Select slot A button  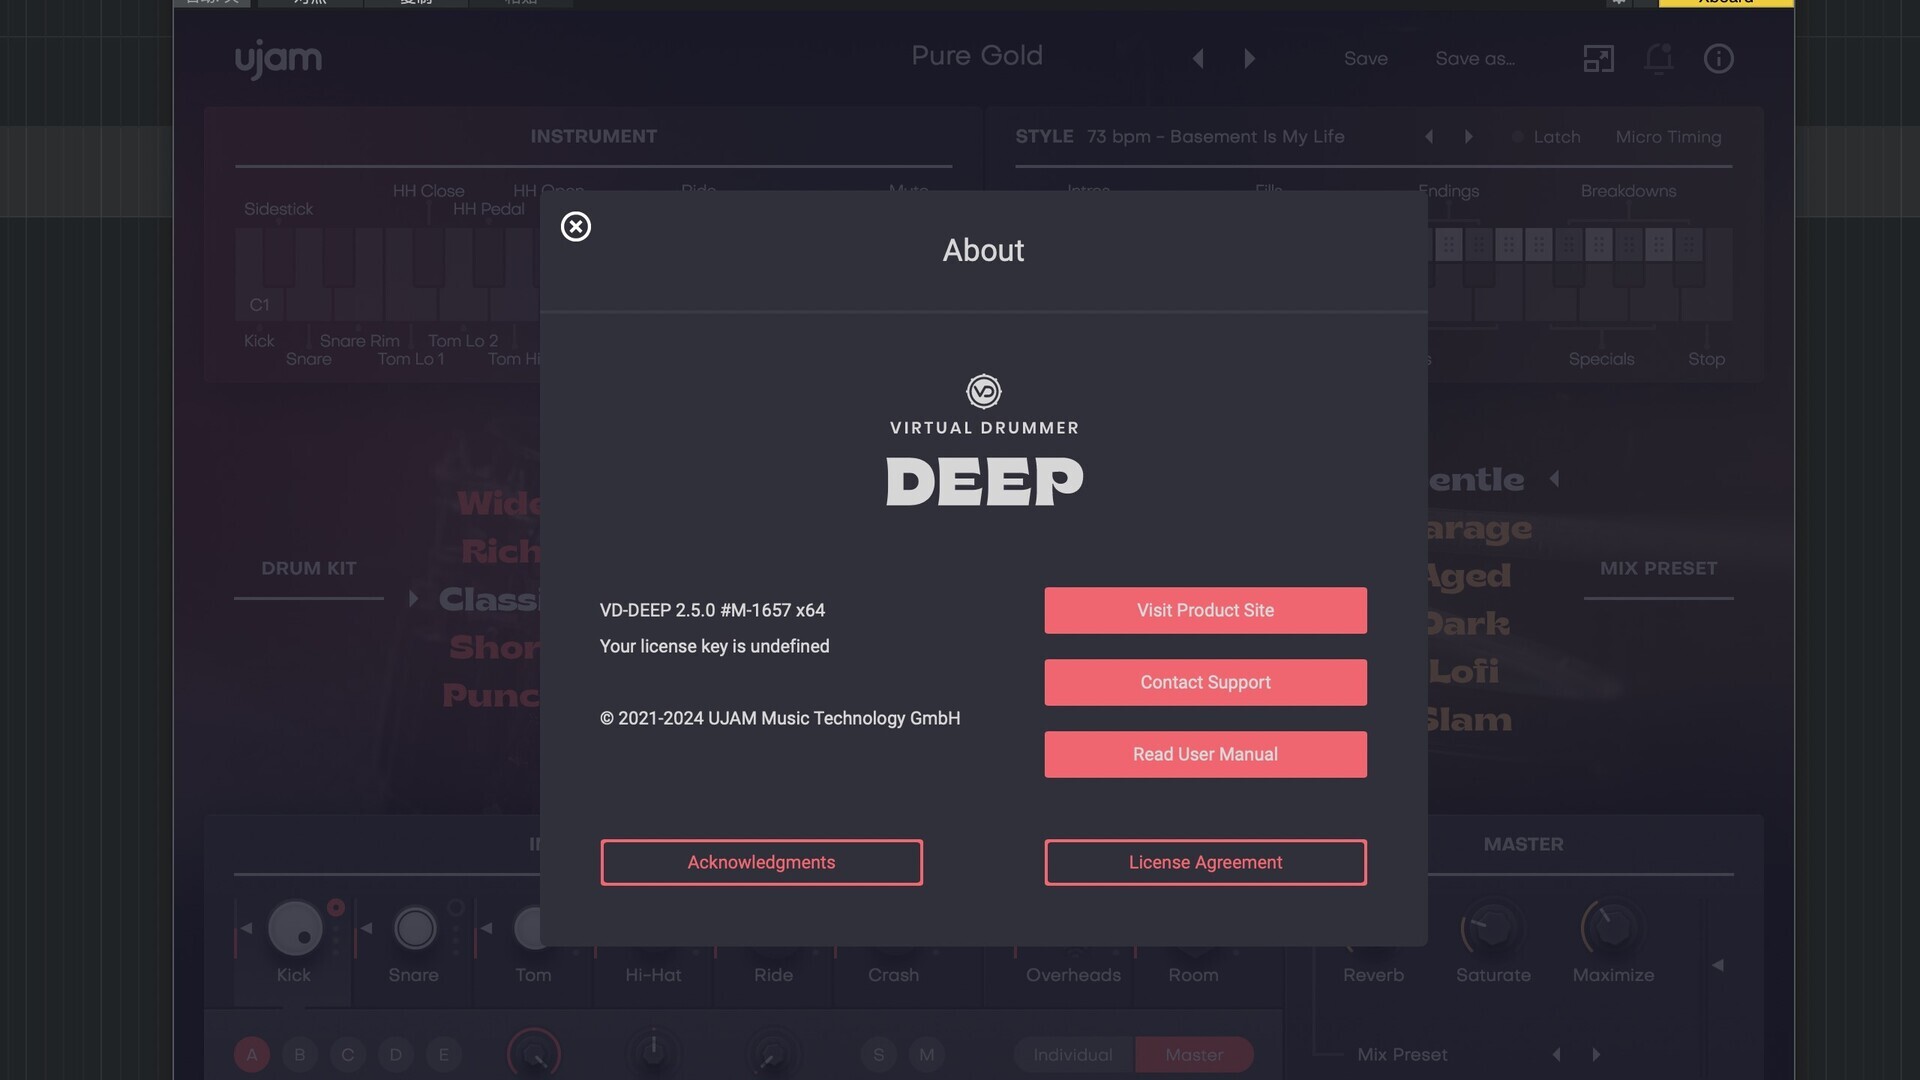[252, 1054]
